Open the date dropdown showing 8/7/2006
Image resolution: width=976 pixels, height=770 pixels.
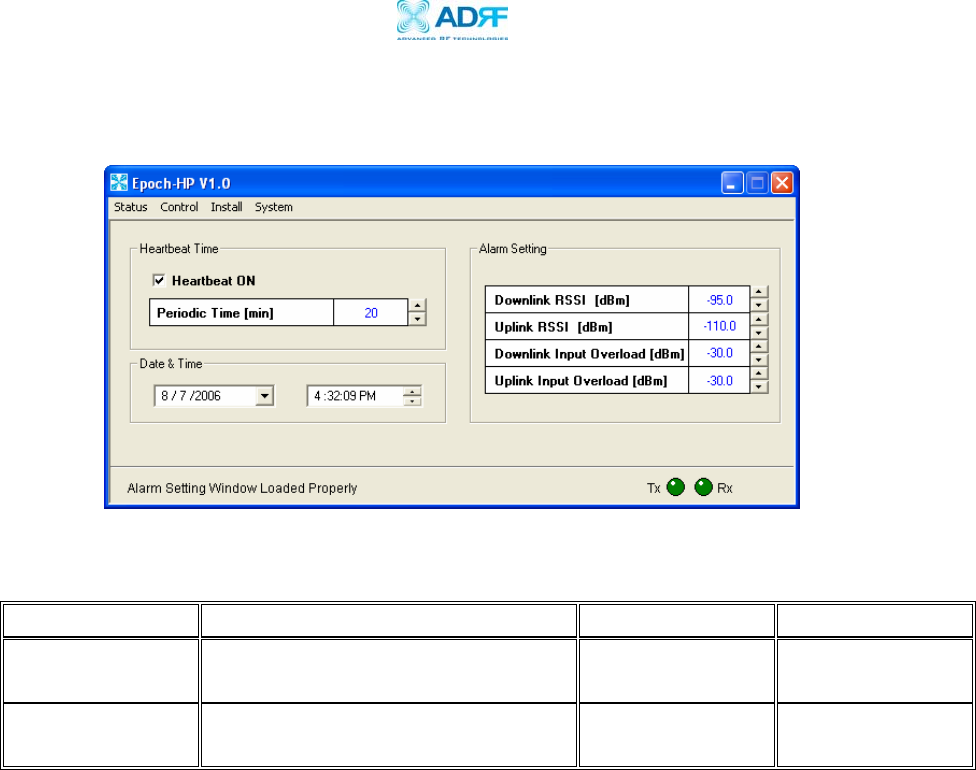pyautogui.click(x=265, y=396)
